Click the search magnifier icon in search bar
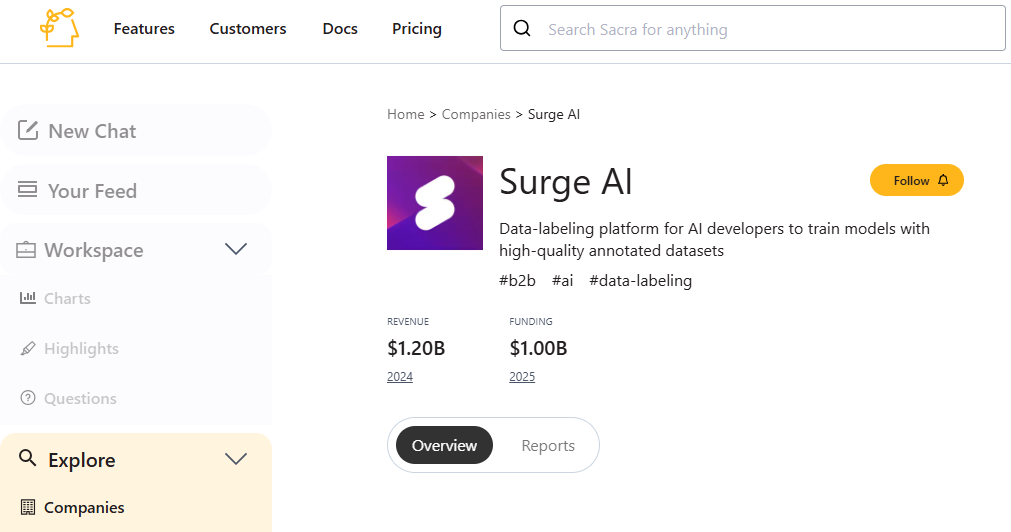Image resolution: width=1011 pixels, height=532 pixels. tap(522, 28)
